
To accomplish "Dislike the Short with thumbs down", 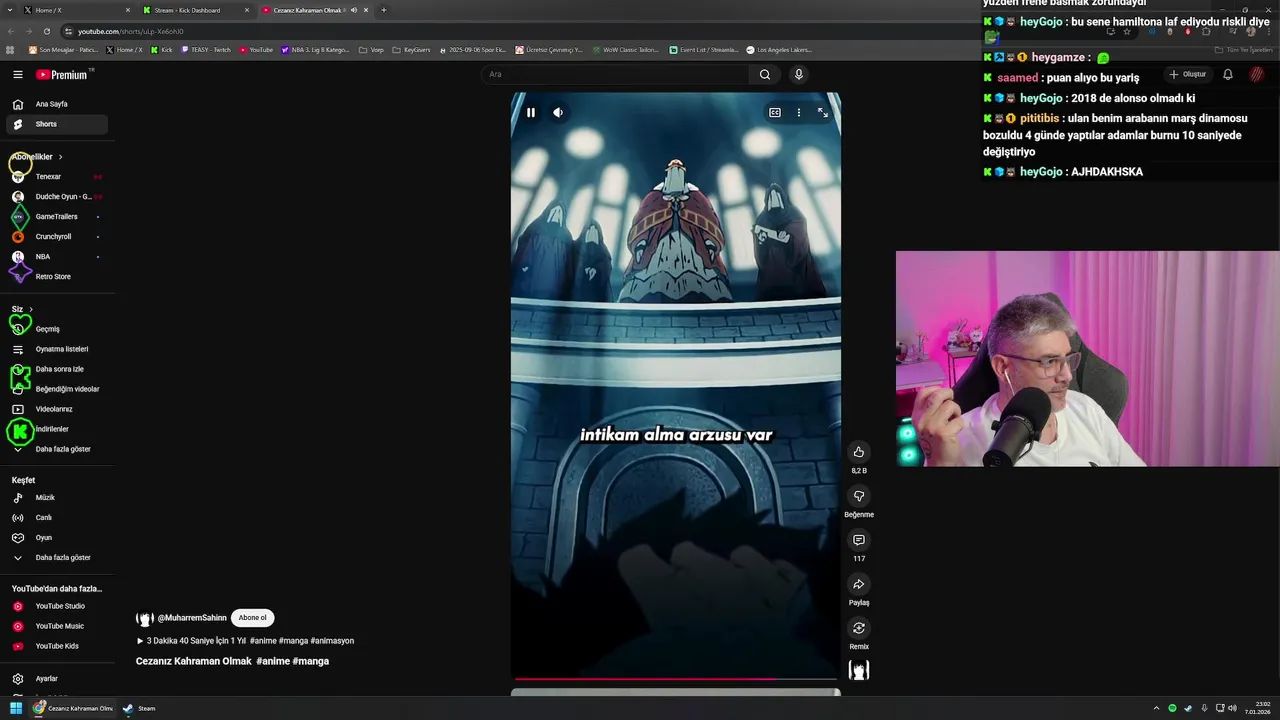I will [859, 496].
